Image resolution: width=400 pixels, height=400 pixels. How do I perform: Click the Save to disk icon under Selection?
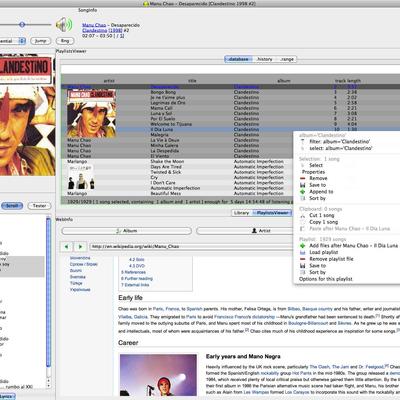pos(303,185)
